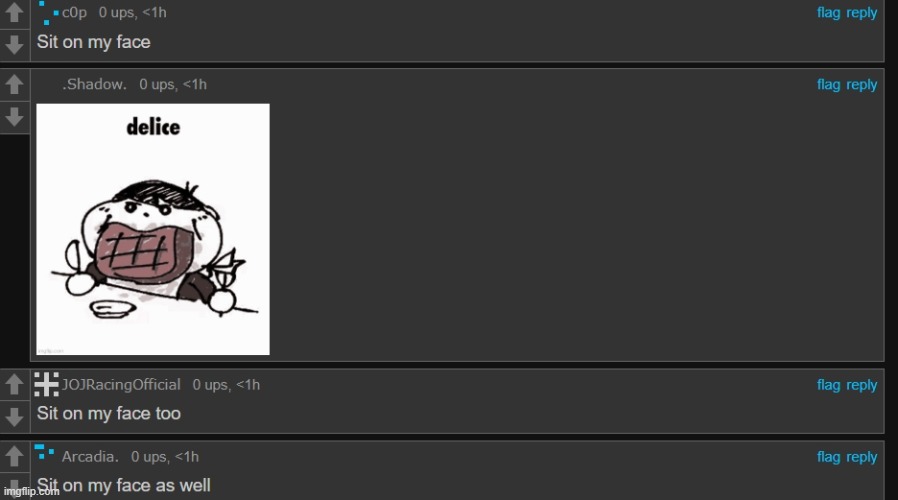The height and width of the screenshot is (500, 898).
Task: Click Arcadia.'s blue avatar icon
Action: click(x=44, y=452)
